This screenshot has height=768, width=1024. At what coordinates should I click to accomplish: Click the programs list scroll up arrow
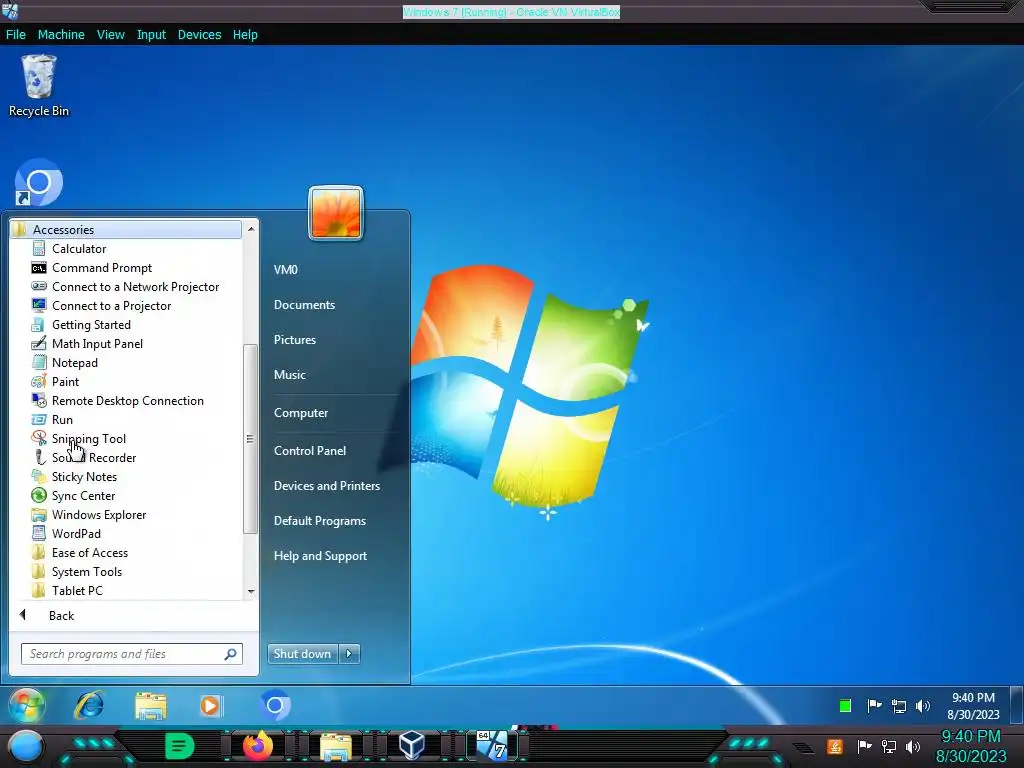pyautogui.click(x=251, y=229)
